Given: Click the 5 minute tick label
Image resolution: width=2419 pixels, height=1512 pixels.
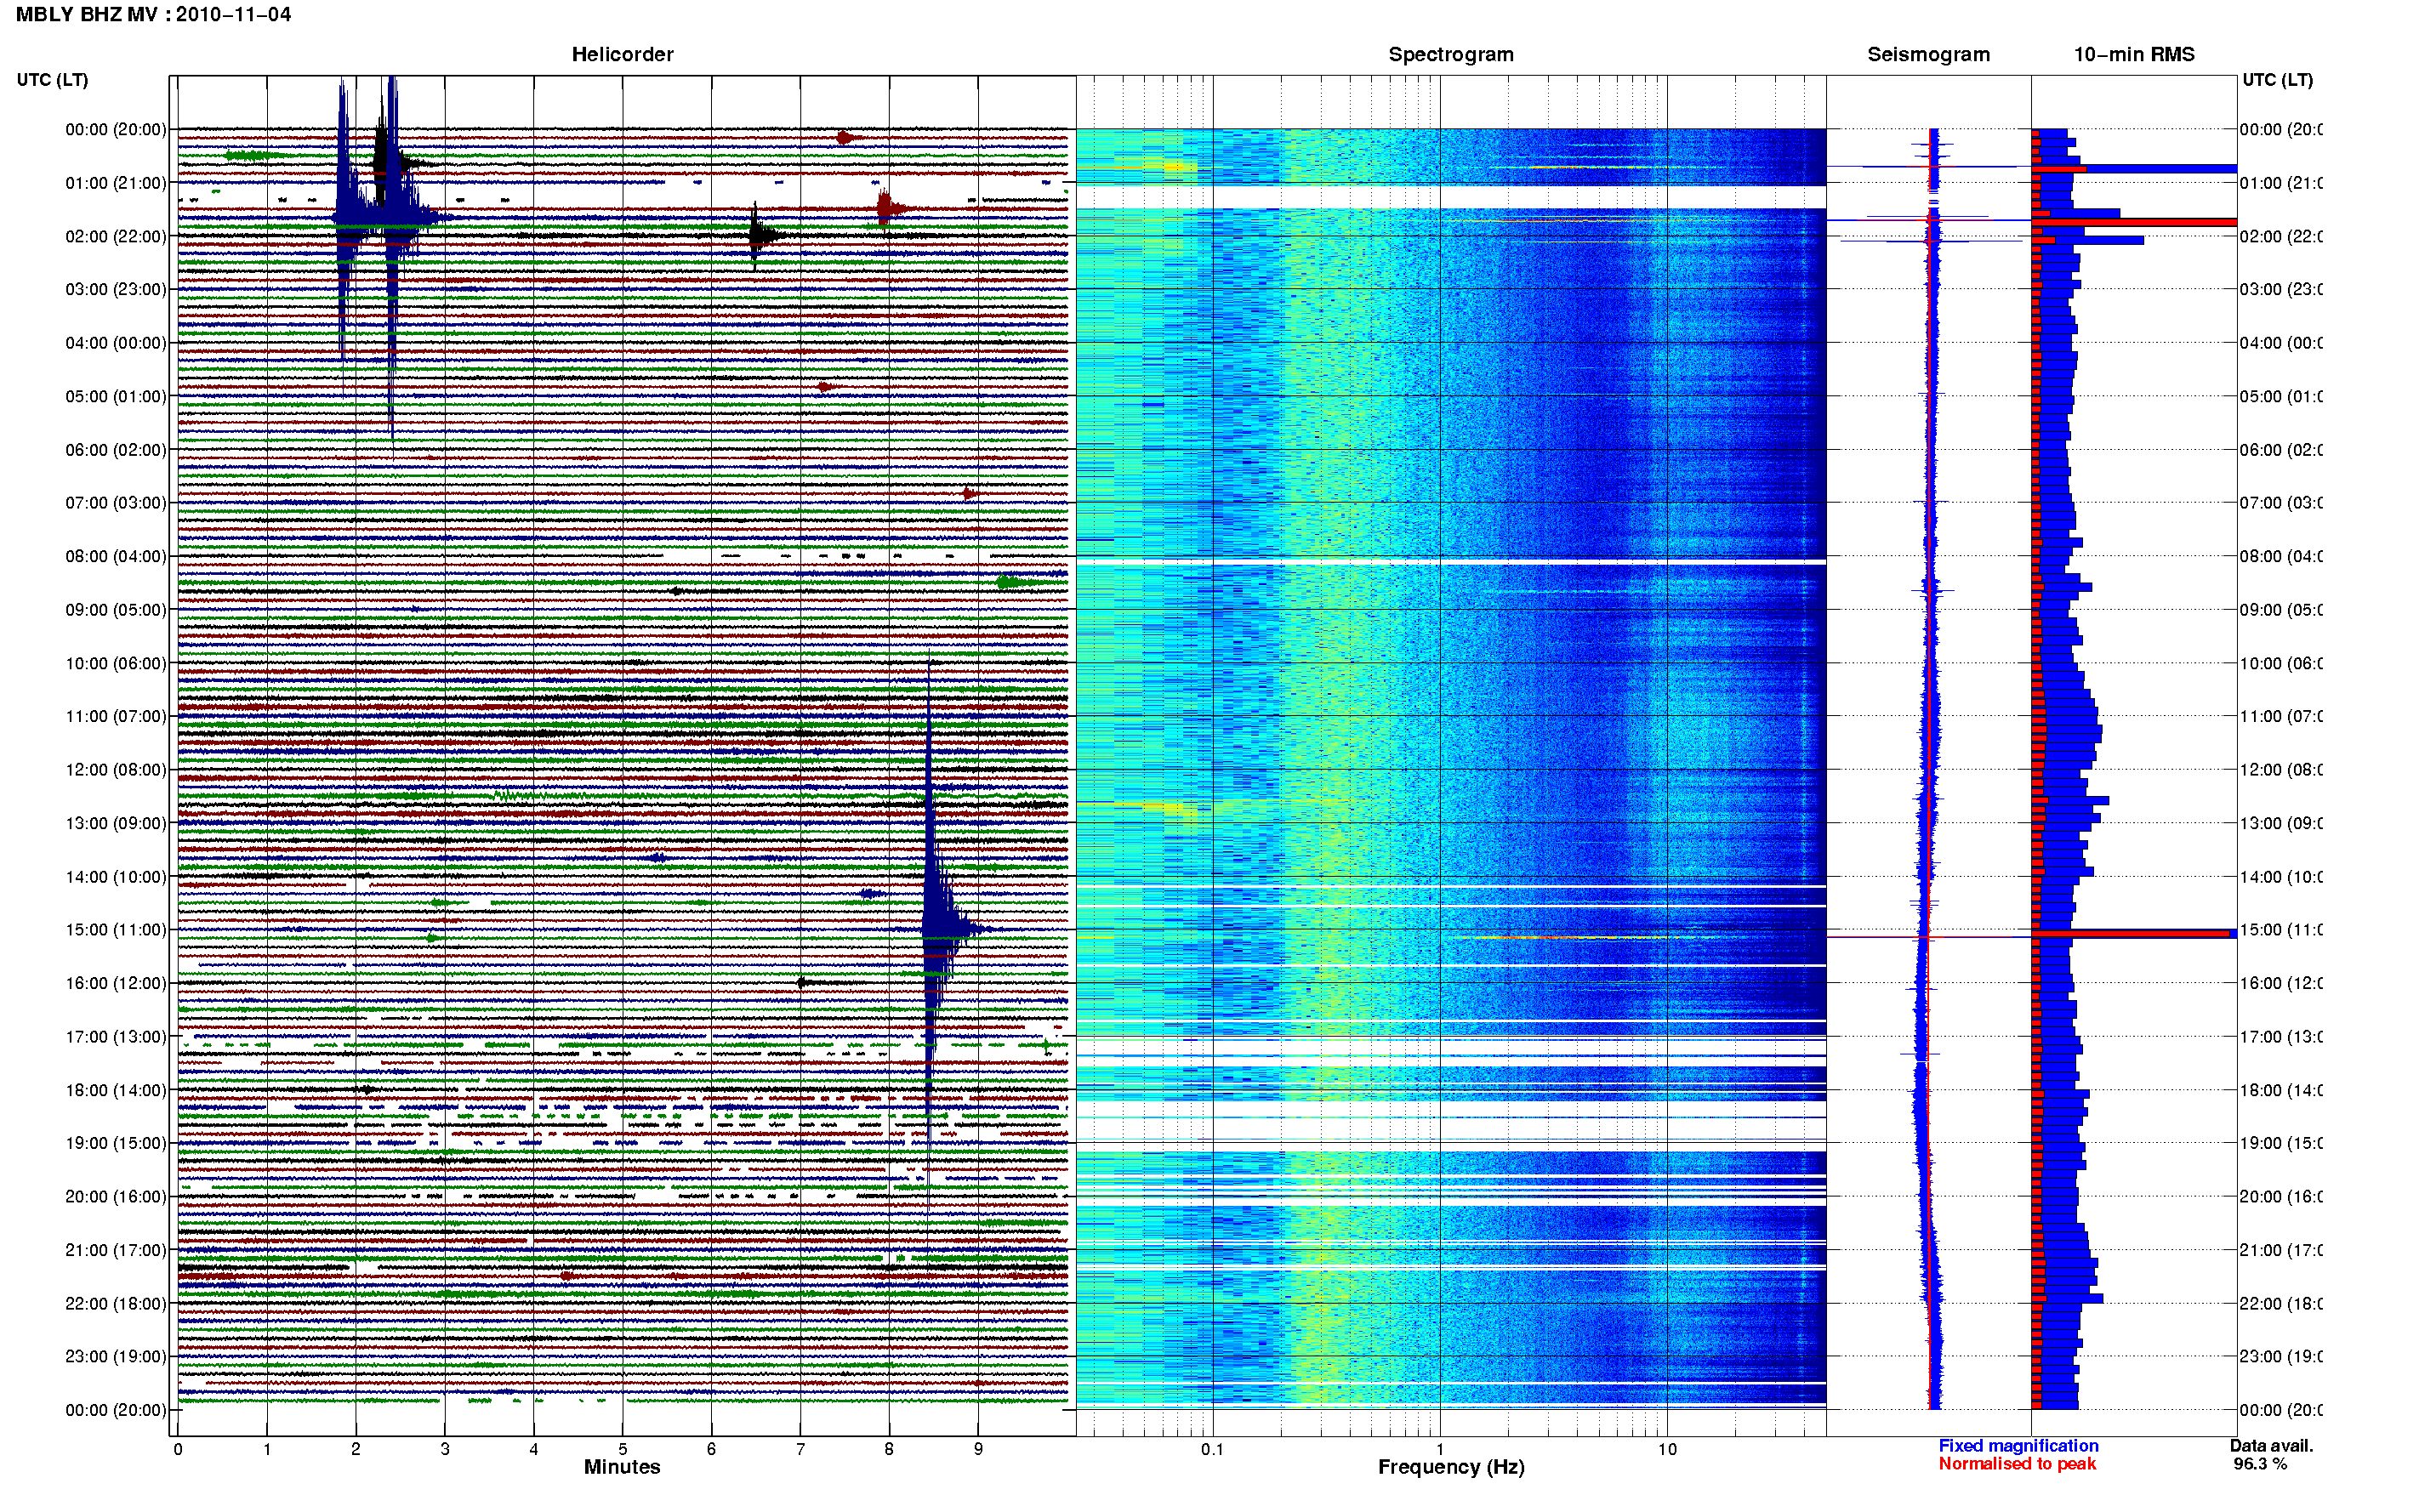Looking at the screenshot, I should point(622,1449).
